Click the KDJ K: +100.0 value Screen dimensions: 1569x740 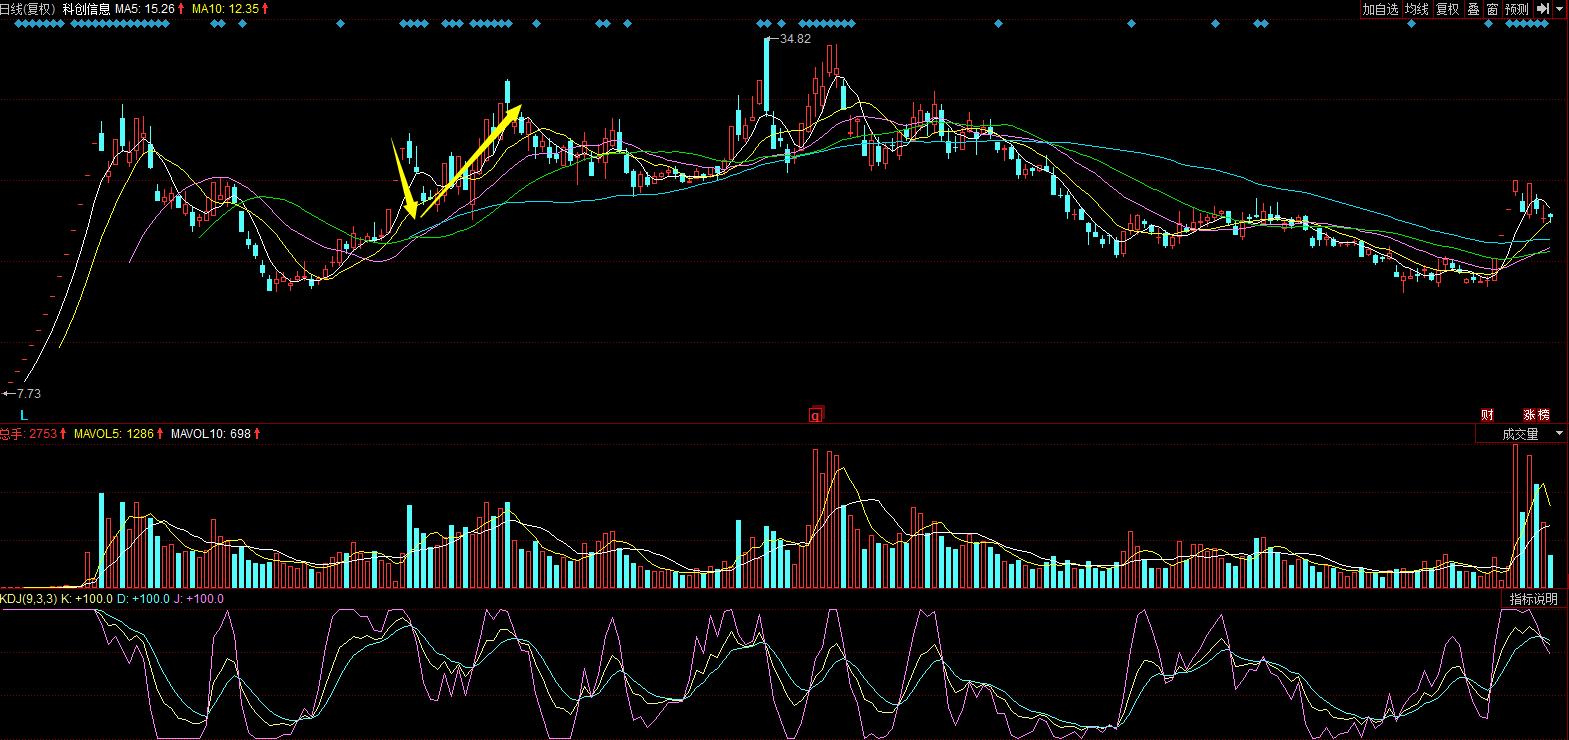88,599
